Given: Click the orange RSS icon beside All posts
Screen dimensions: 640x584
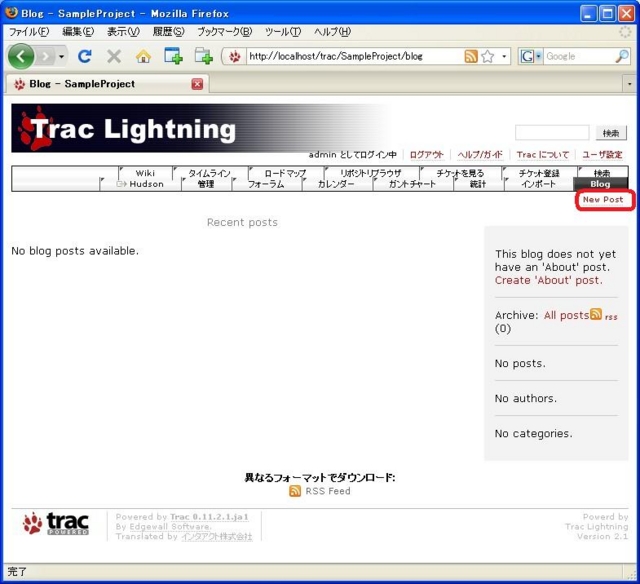Looking at the screenshot, I should pos(596,314).
